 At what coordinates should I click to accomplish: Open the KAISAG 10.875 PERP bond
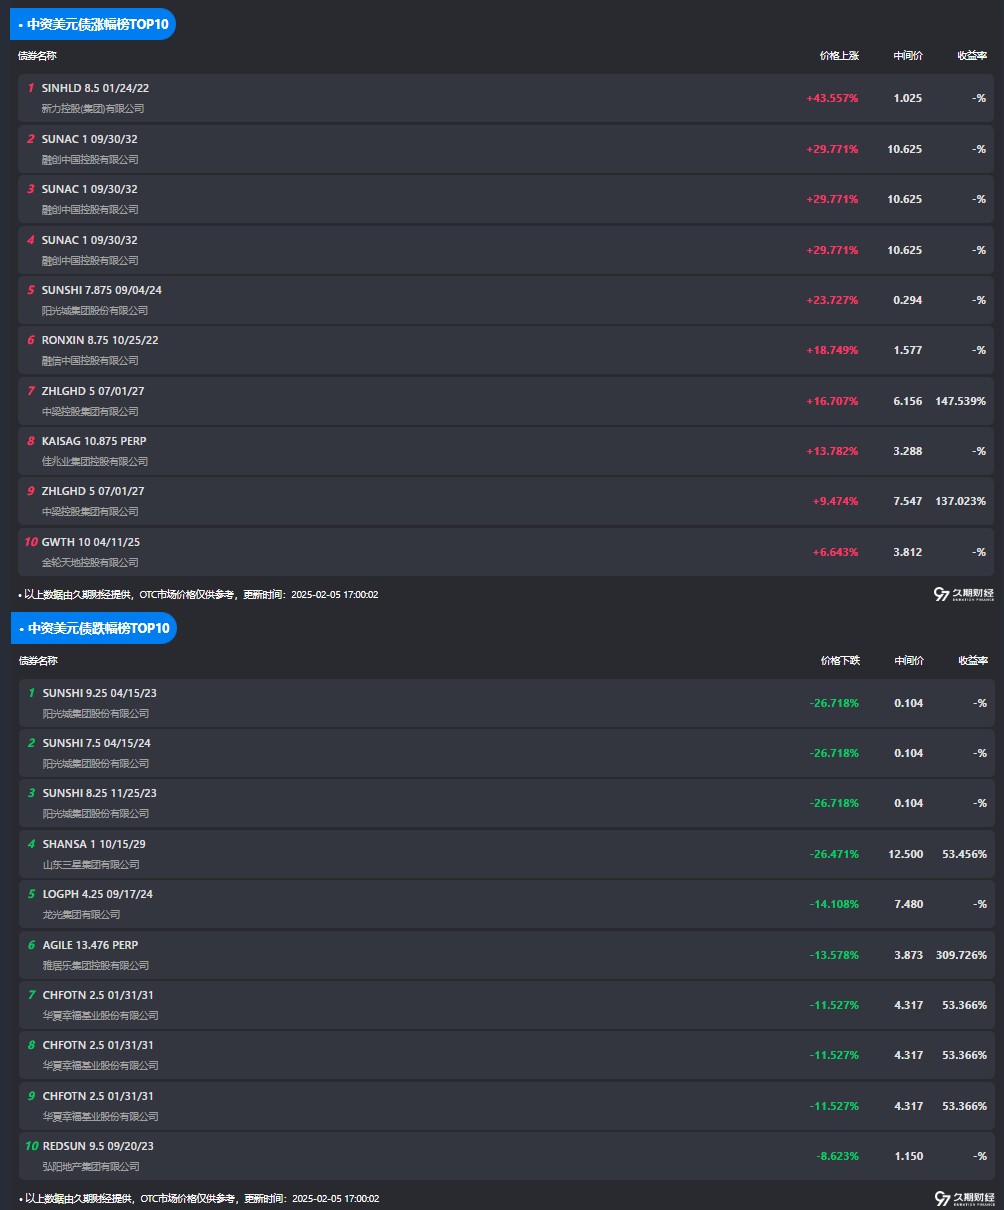[94, 441]
